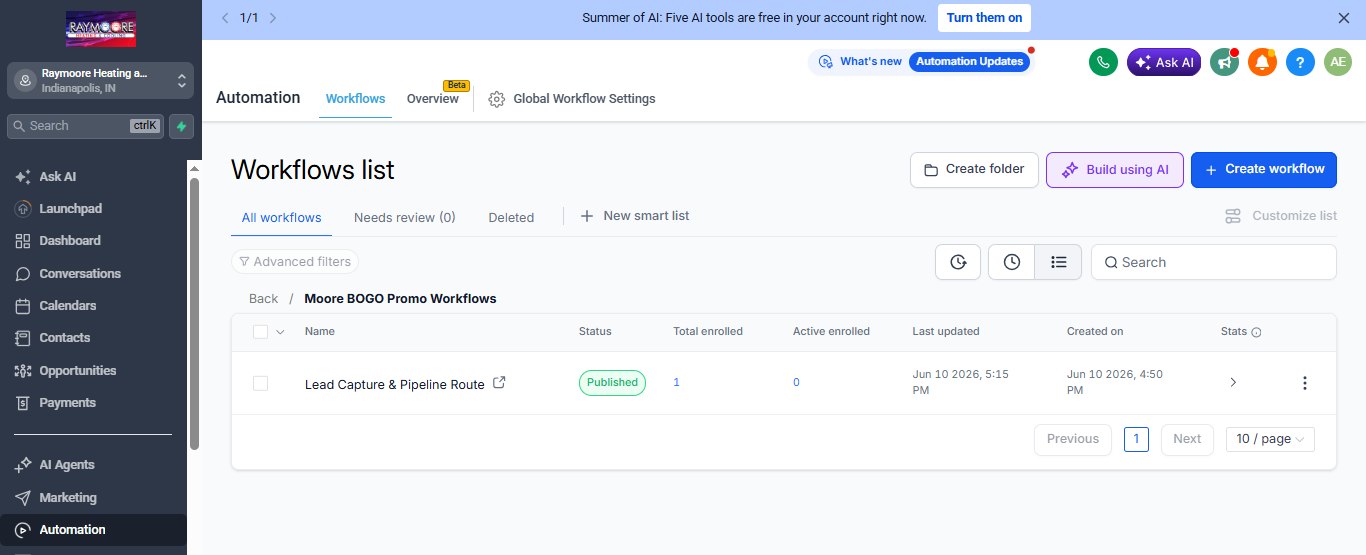Click Back in the folder breadcrumb

click(264, 299)
